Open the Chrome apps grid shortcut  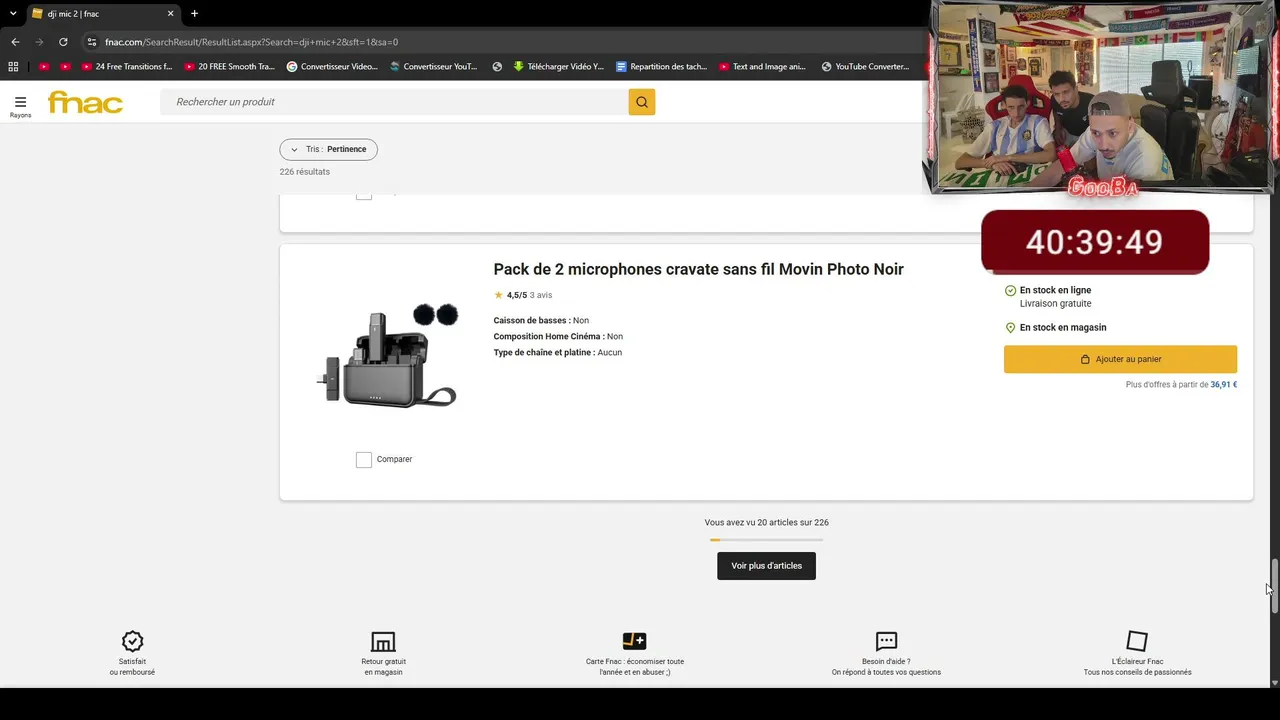(13, 67)
